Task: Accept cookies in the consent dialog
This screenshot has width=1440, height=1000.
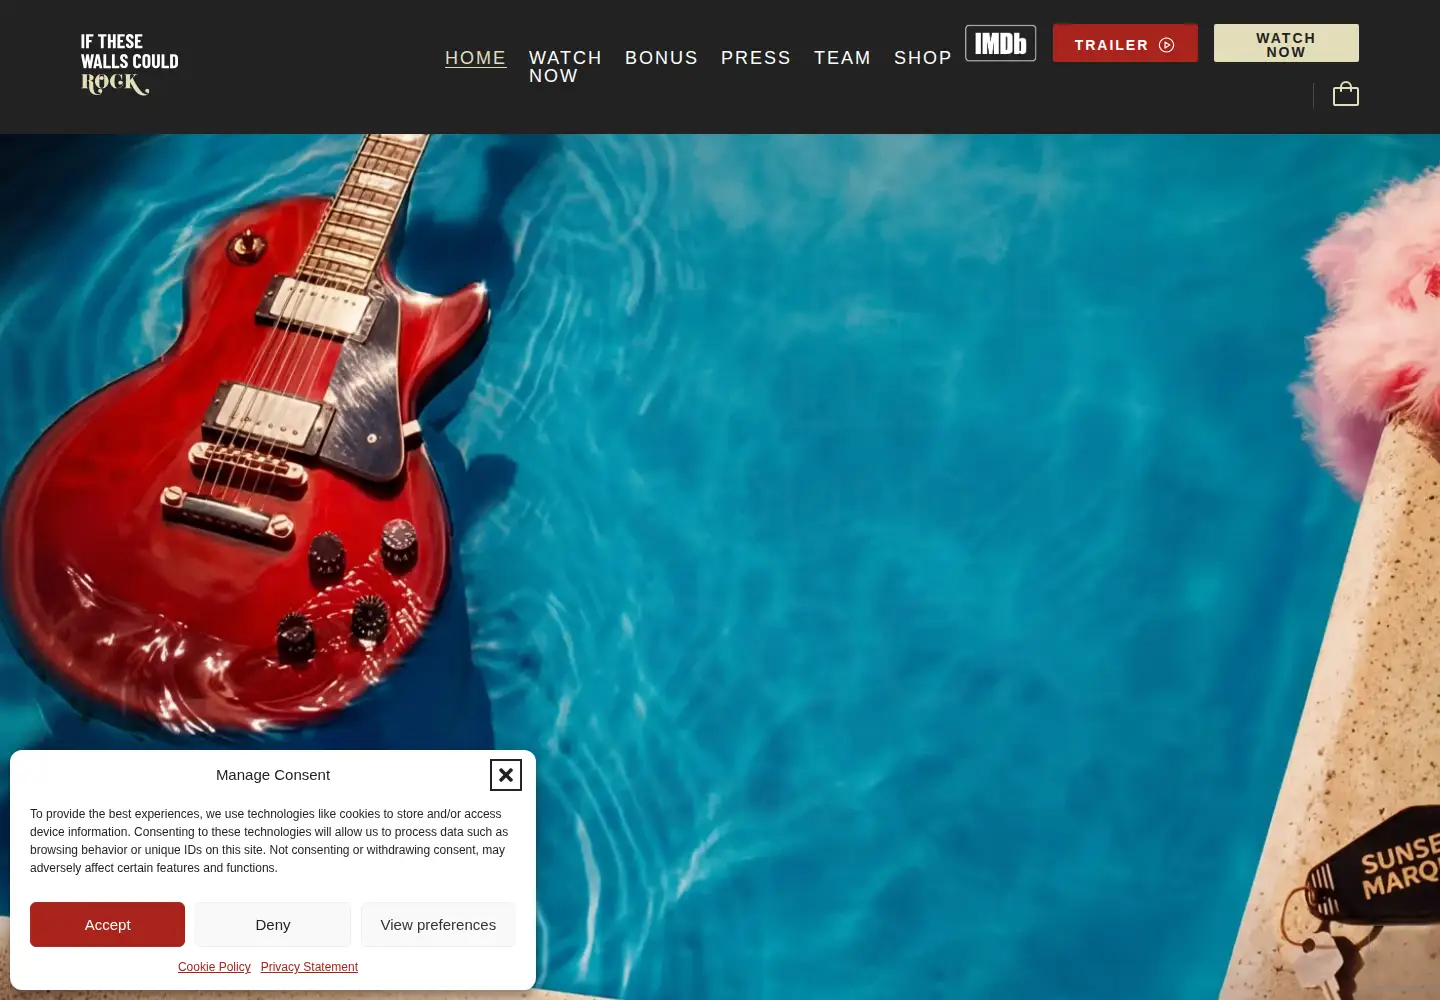Action: 108,925
